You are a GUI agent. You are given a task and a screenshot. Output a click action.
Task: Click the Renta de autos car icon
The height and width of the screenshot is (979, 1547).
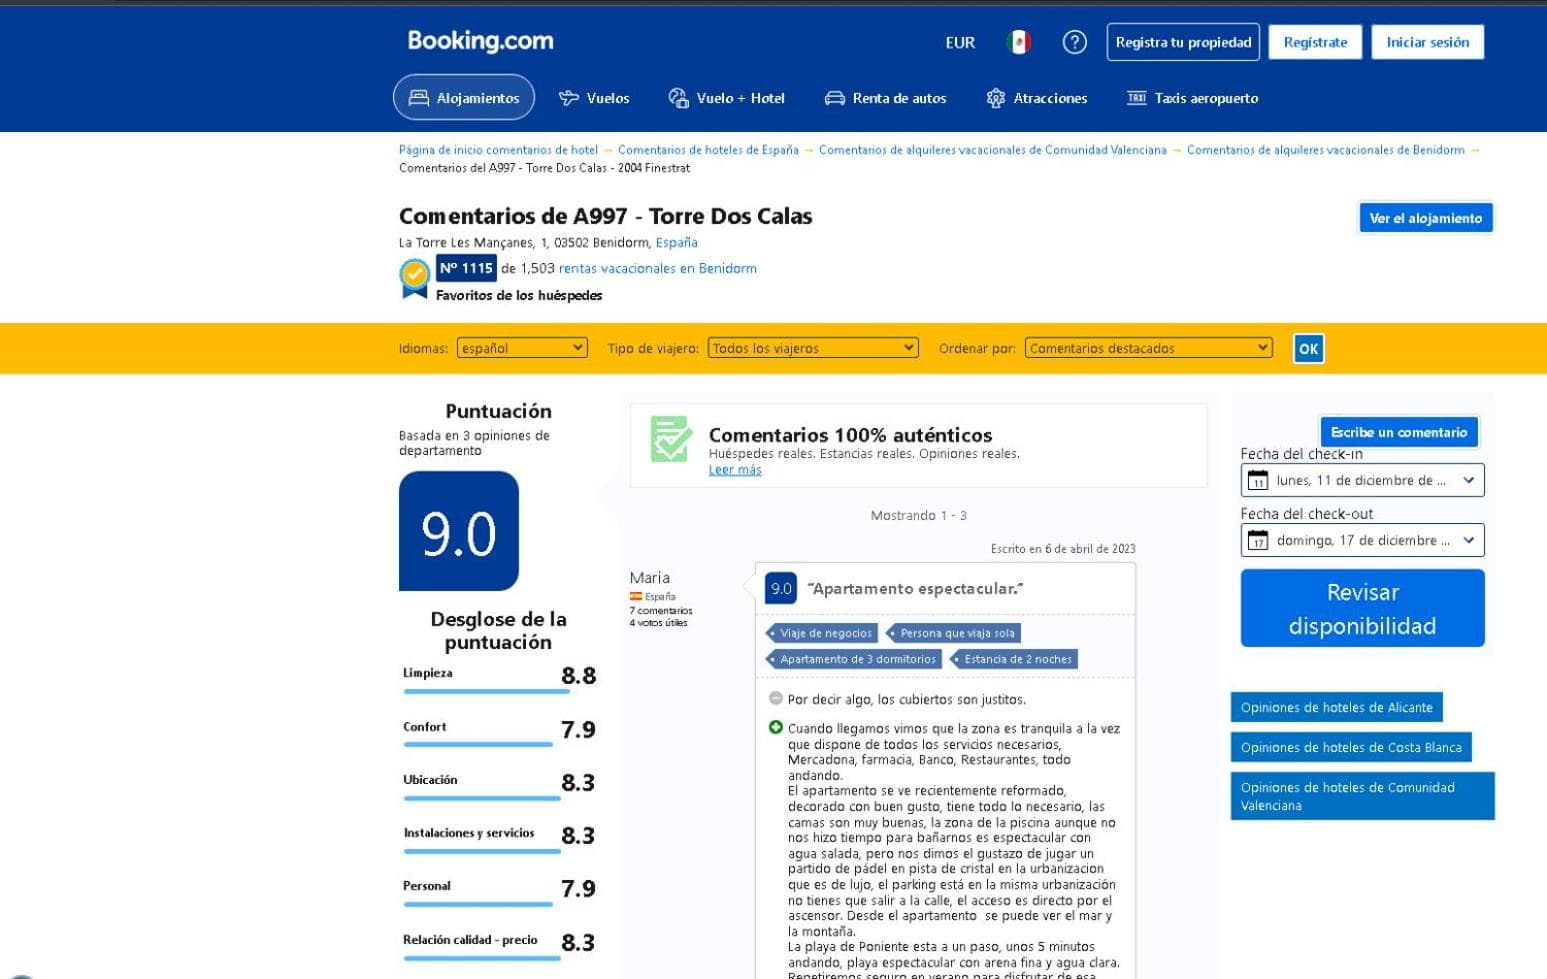(834, 98)
